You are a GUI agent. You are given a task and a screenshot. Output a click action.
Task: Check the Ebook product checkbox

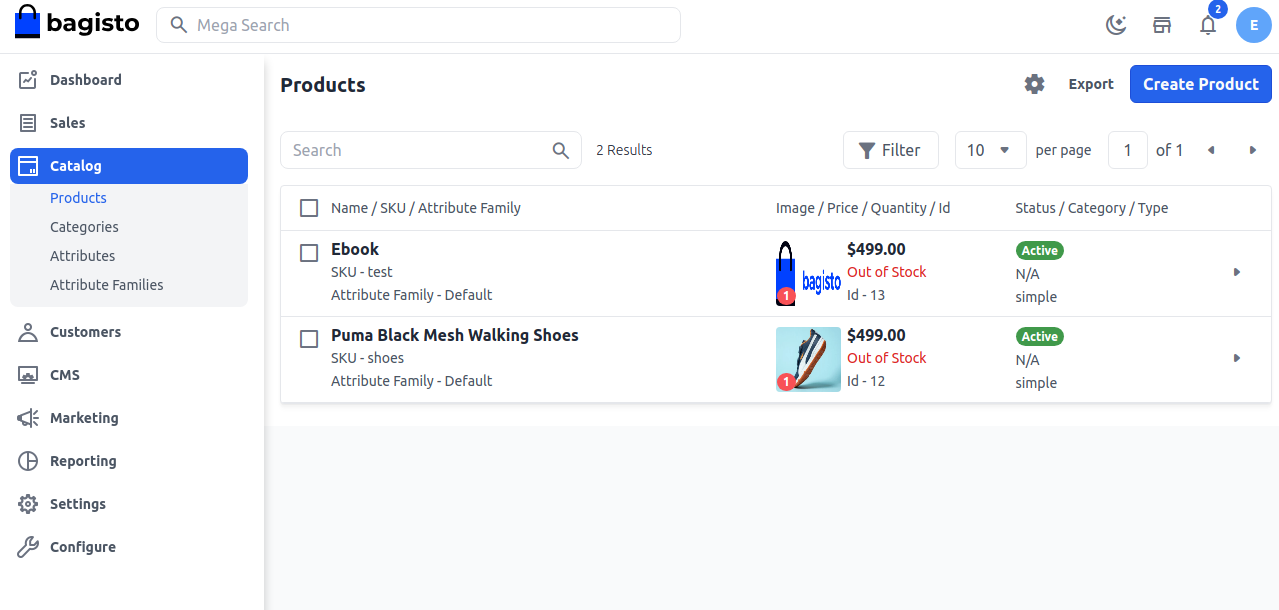310,253
